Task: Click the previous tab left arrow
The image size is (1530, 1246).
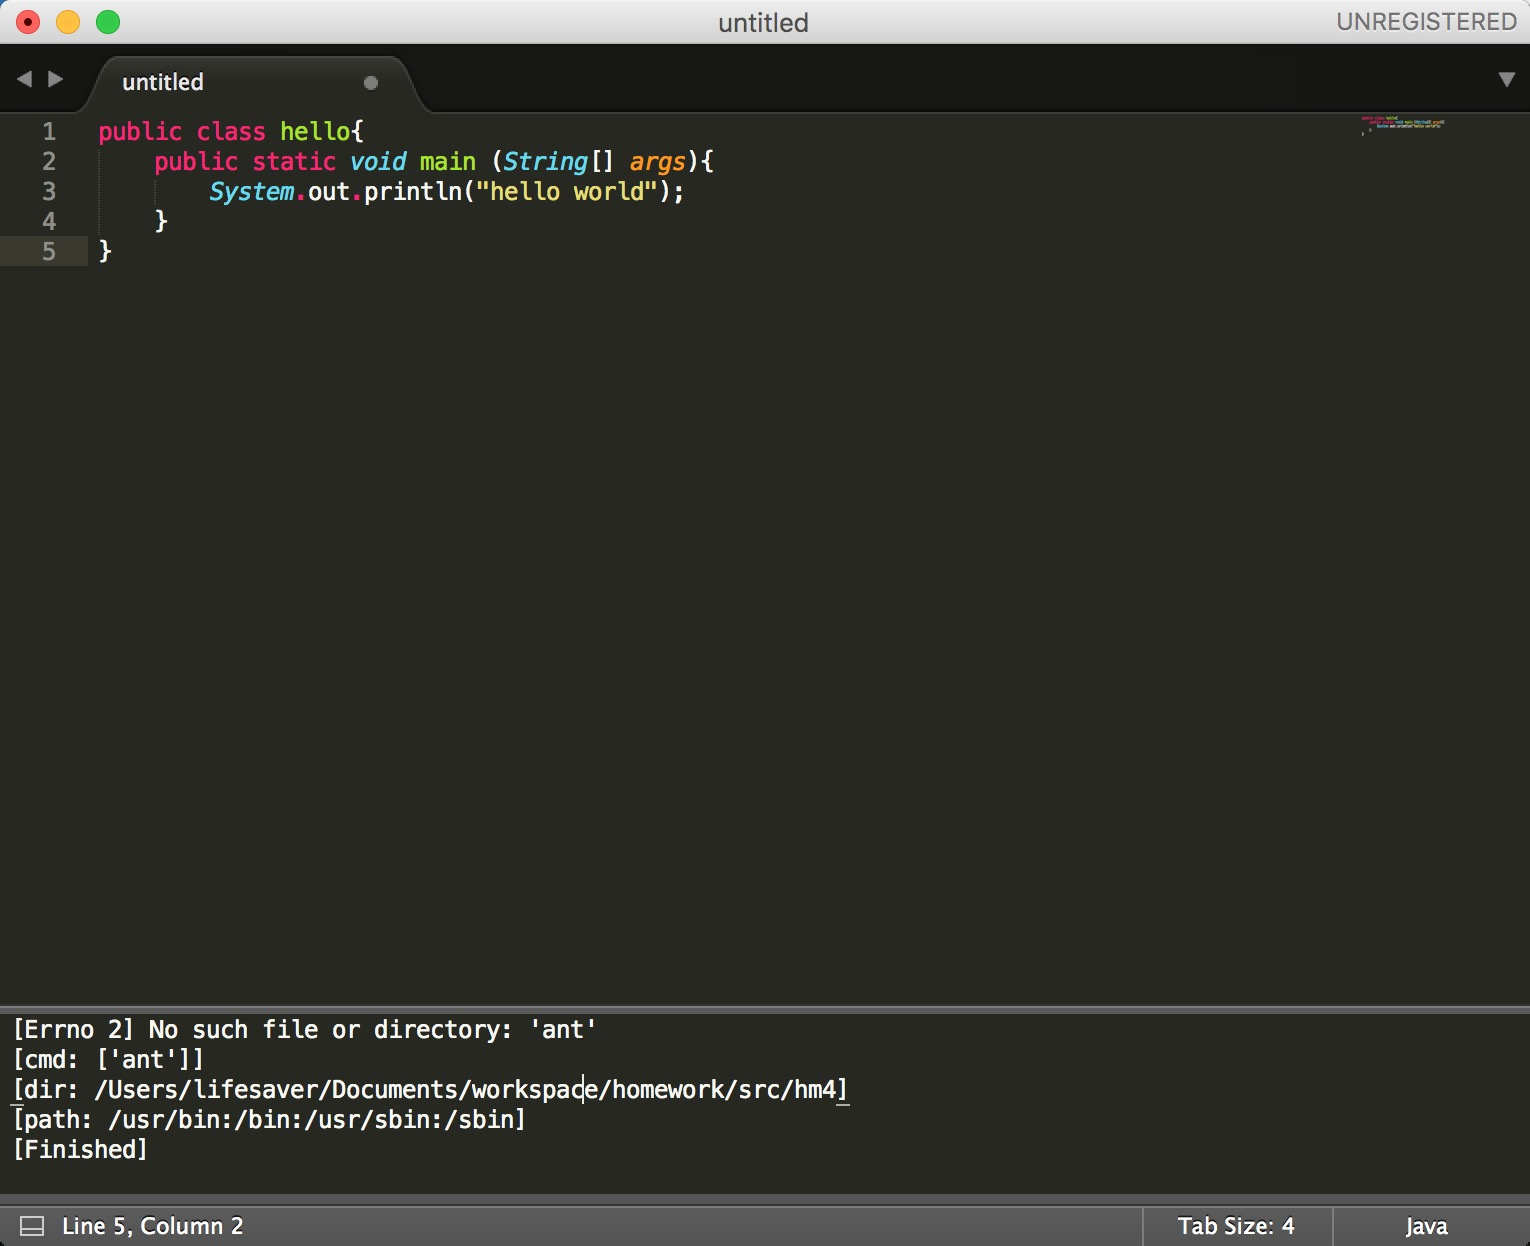Action: (x=24, y=79)
